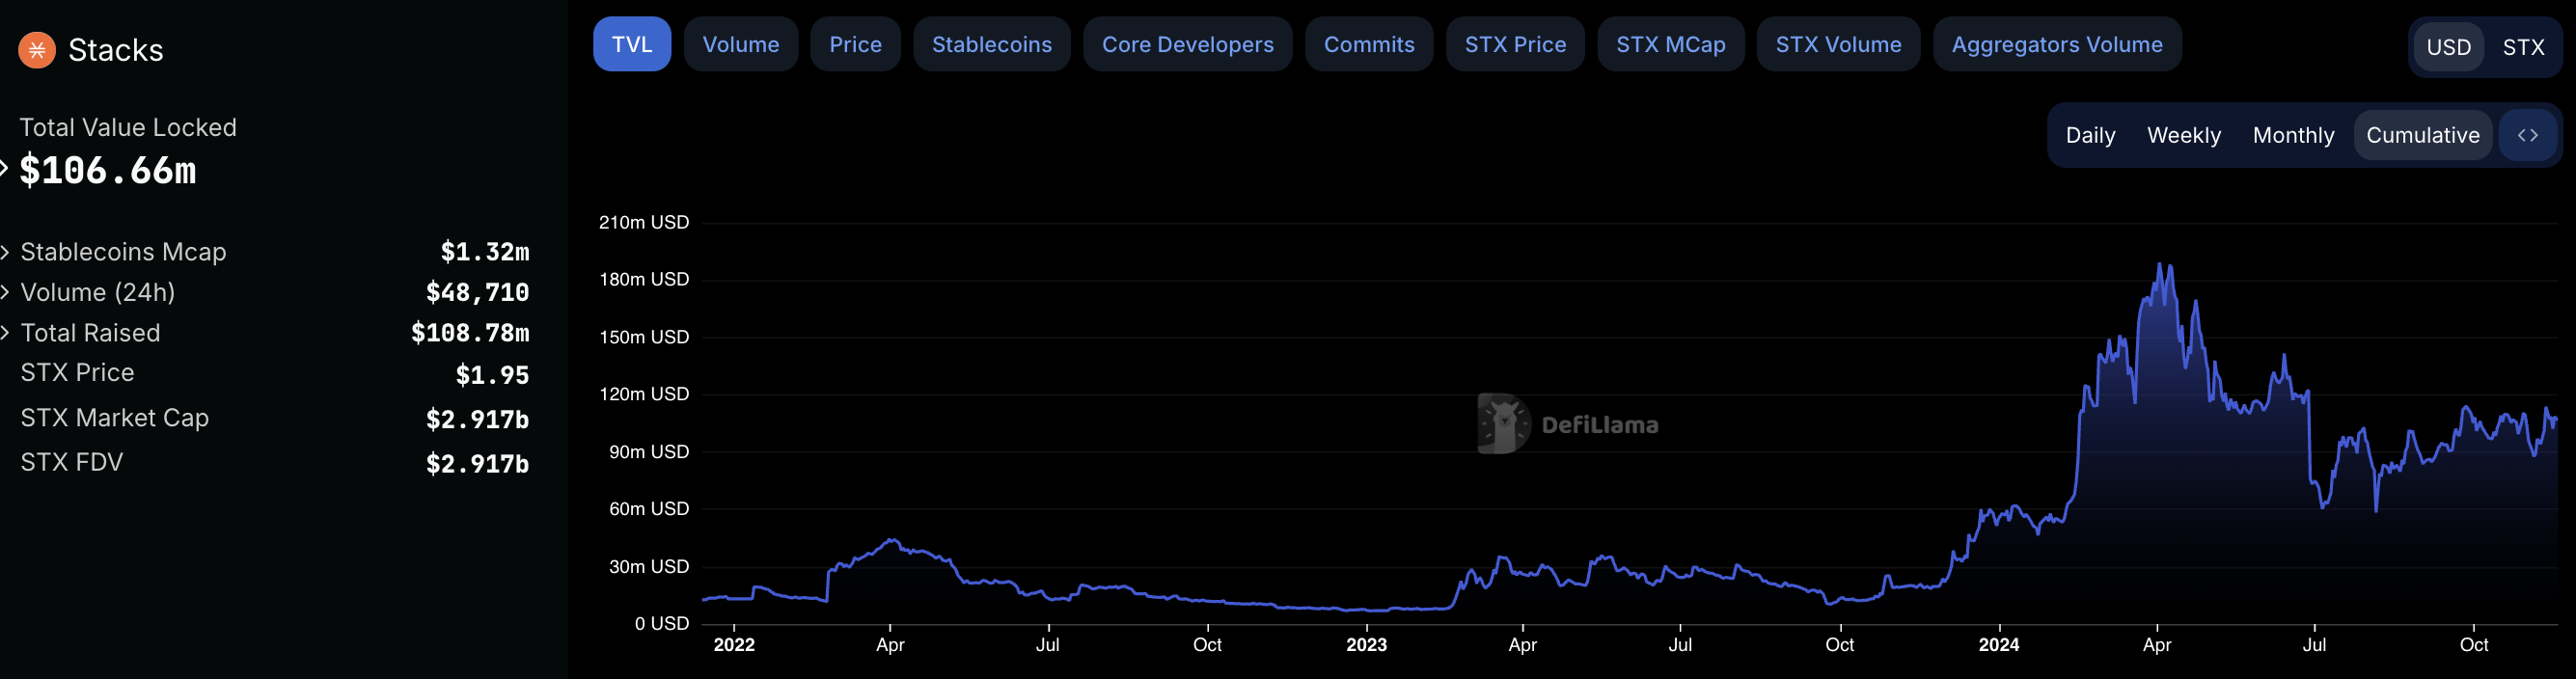Expand the Total Raised row

pyautogui.click(x=5, y=332)
